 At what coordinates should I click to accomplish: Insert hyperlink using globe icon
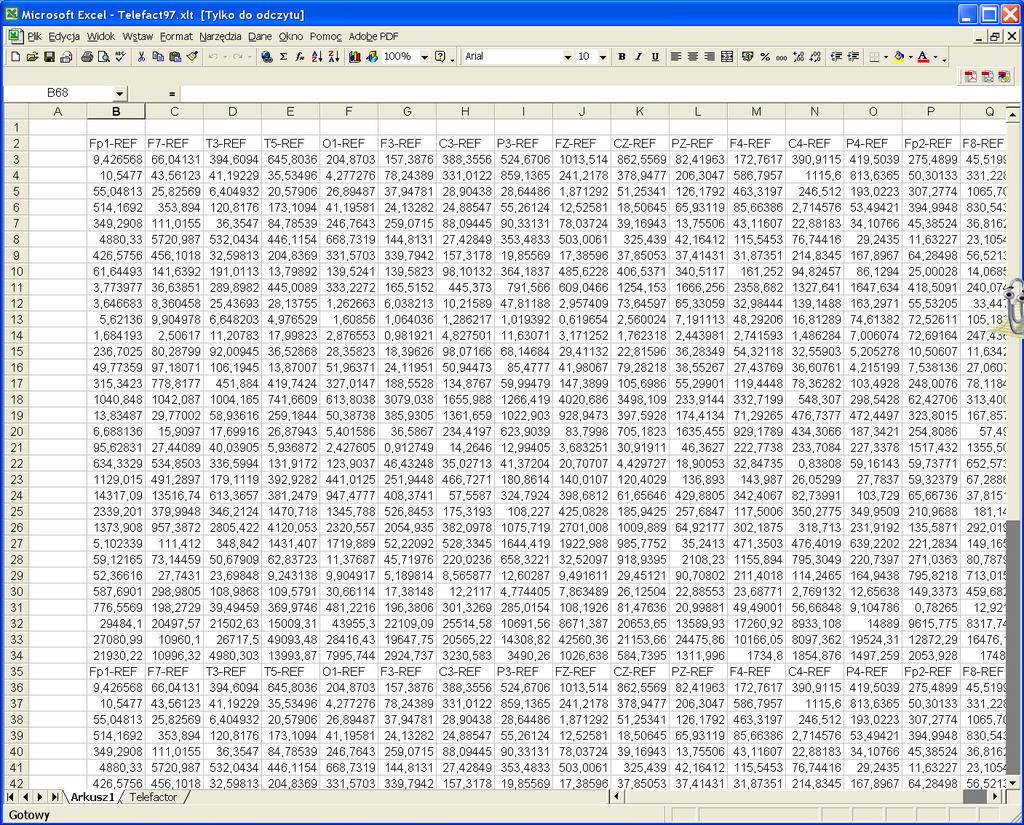pos(266,57)
